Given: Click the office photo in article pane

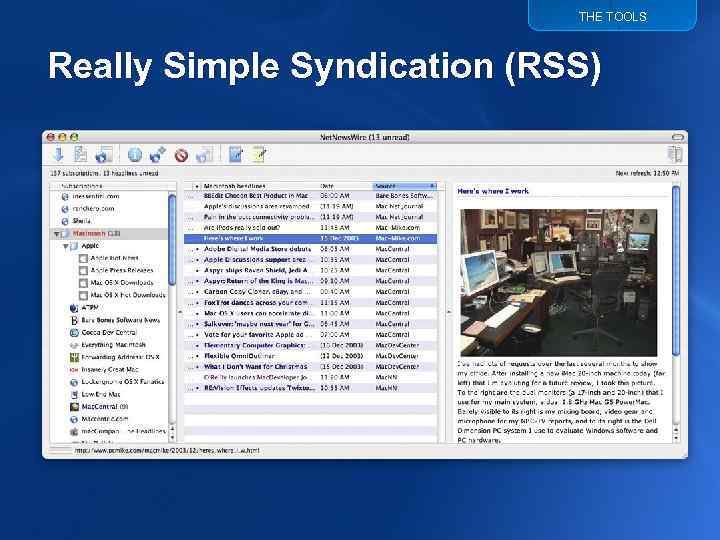Looking at the screenshot, I should point(558,282).
